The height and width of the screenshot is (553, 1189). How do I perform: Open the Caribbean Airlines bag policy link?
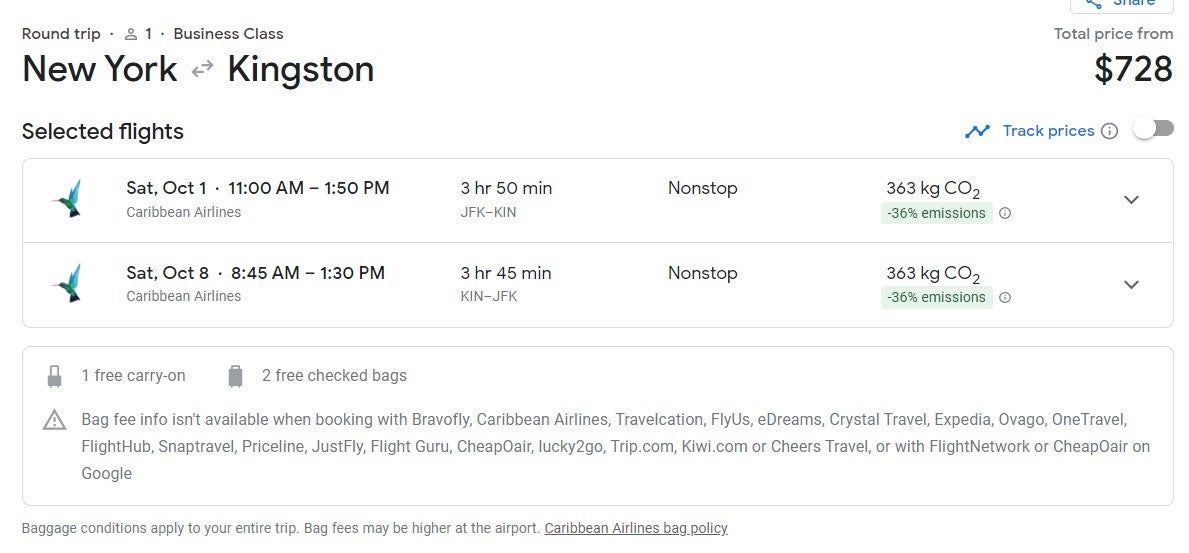(636, 528)
